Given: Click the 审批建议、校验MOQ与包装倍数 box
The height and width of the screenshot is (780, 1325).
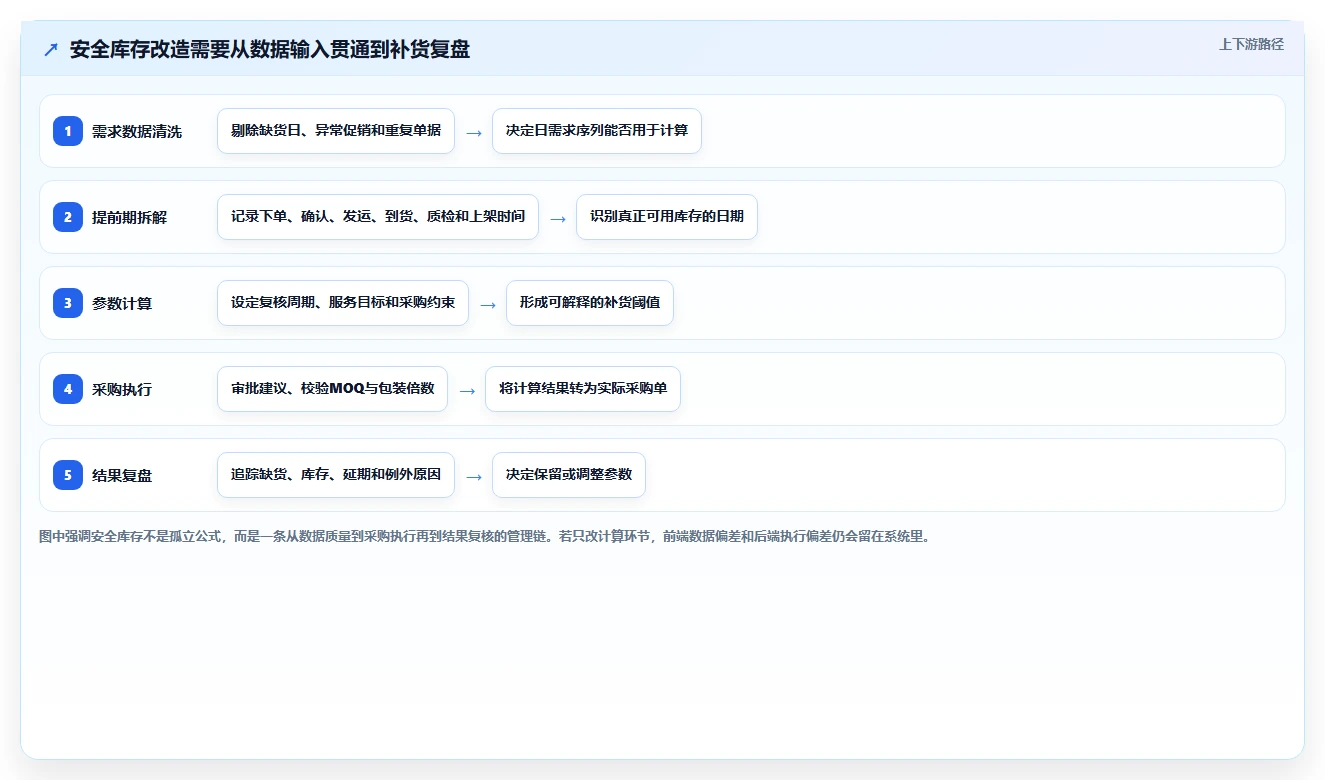Looking at the screenshot, I should (x=333, y=389).
